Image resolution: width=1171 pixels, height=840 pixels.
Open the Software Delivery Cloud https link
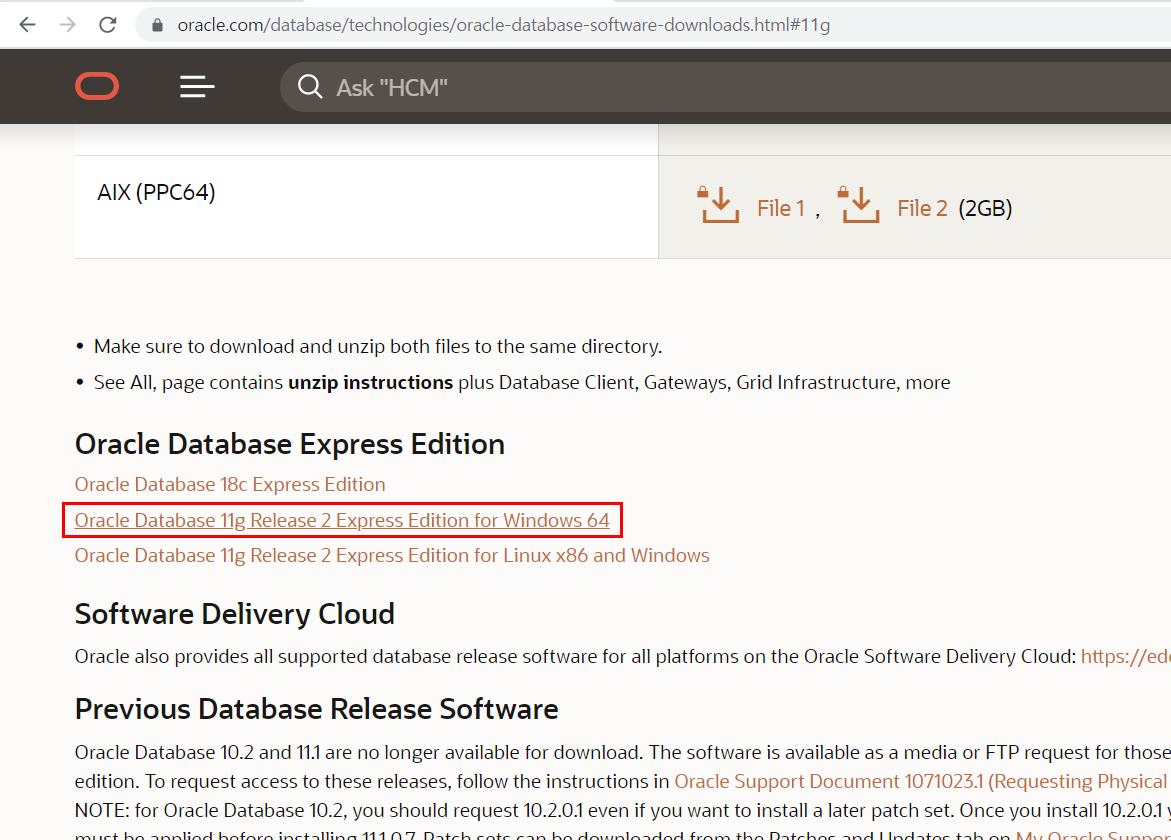(x=1125, y=656)
